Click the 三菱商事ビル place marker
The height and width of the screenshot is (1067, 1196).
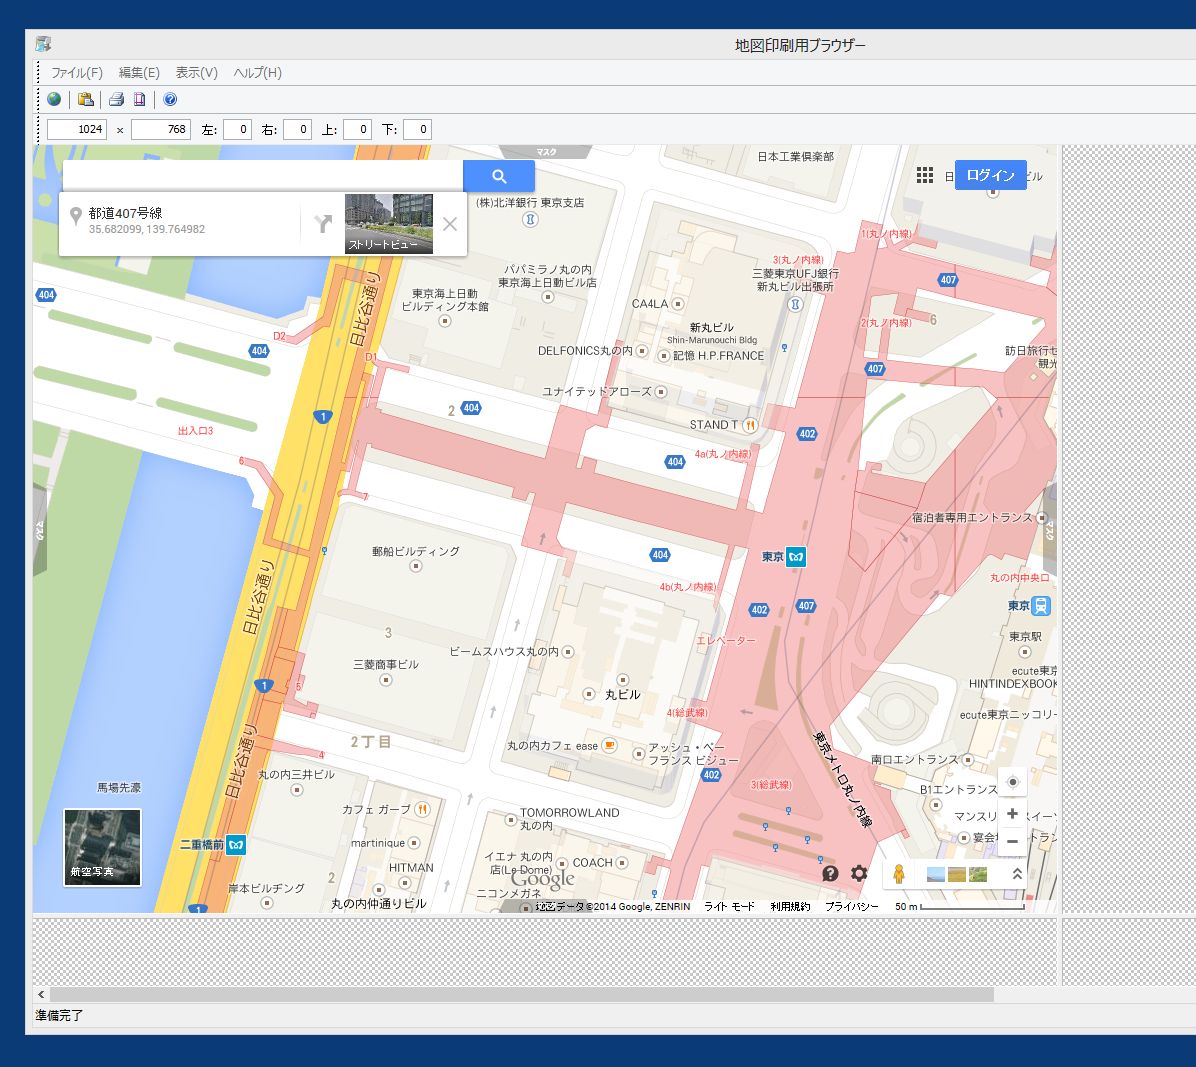pyautogui.click(x=386, y=680)
